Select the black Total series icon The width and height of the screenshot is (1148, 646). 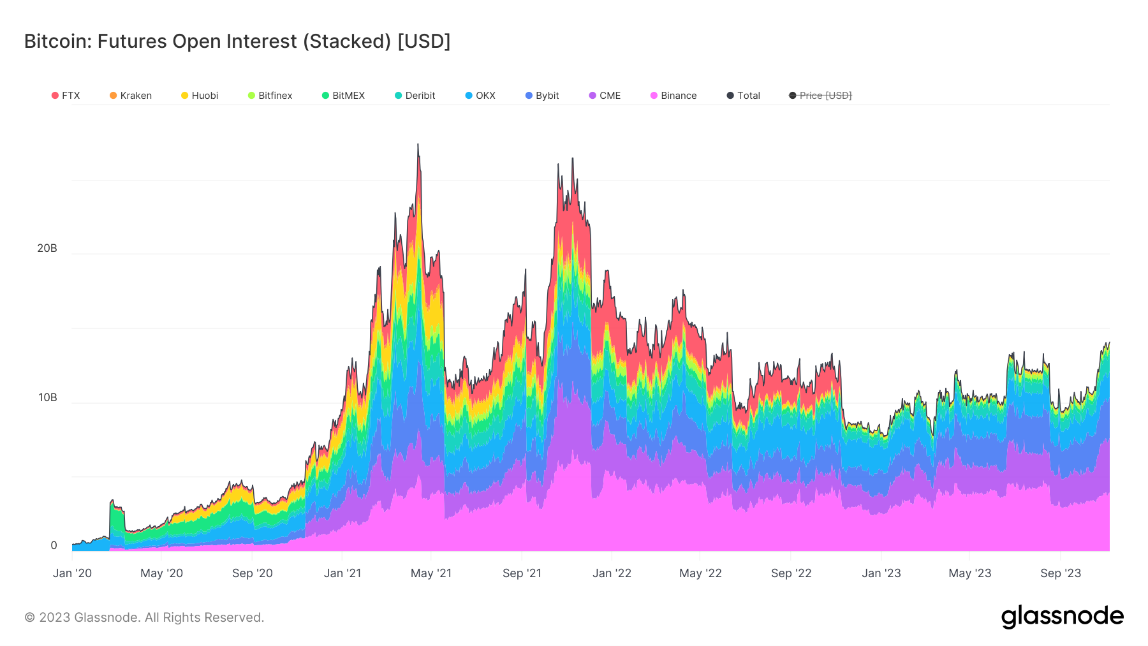728,95
